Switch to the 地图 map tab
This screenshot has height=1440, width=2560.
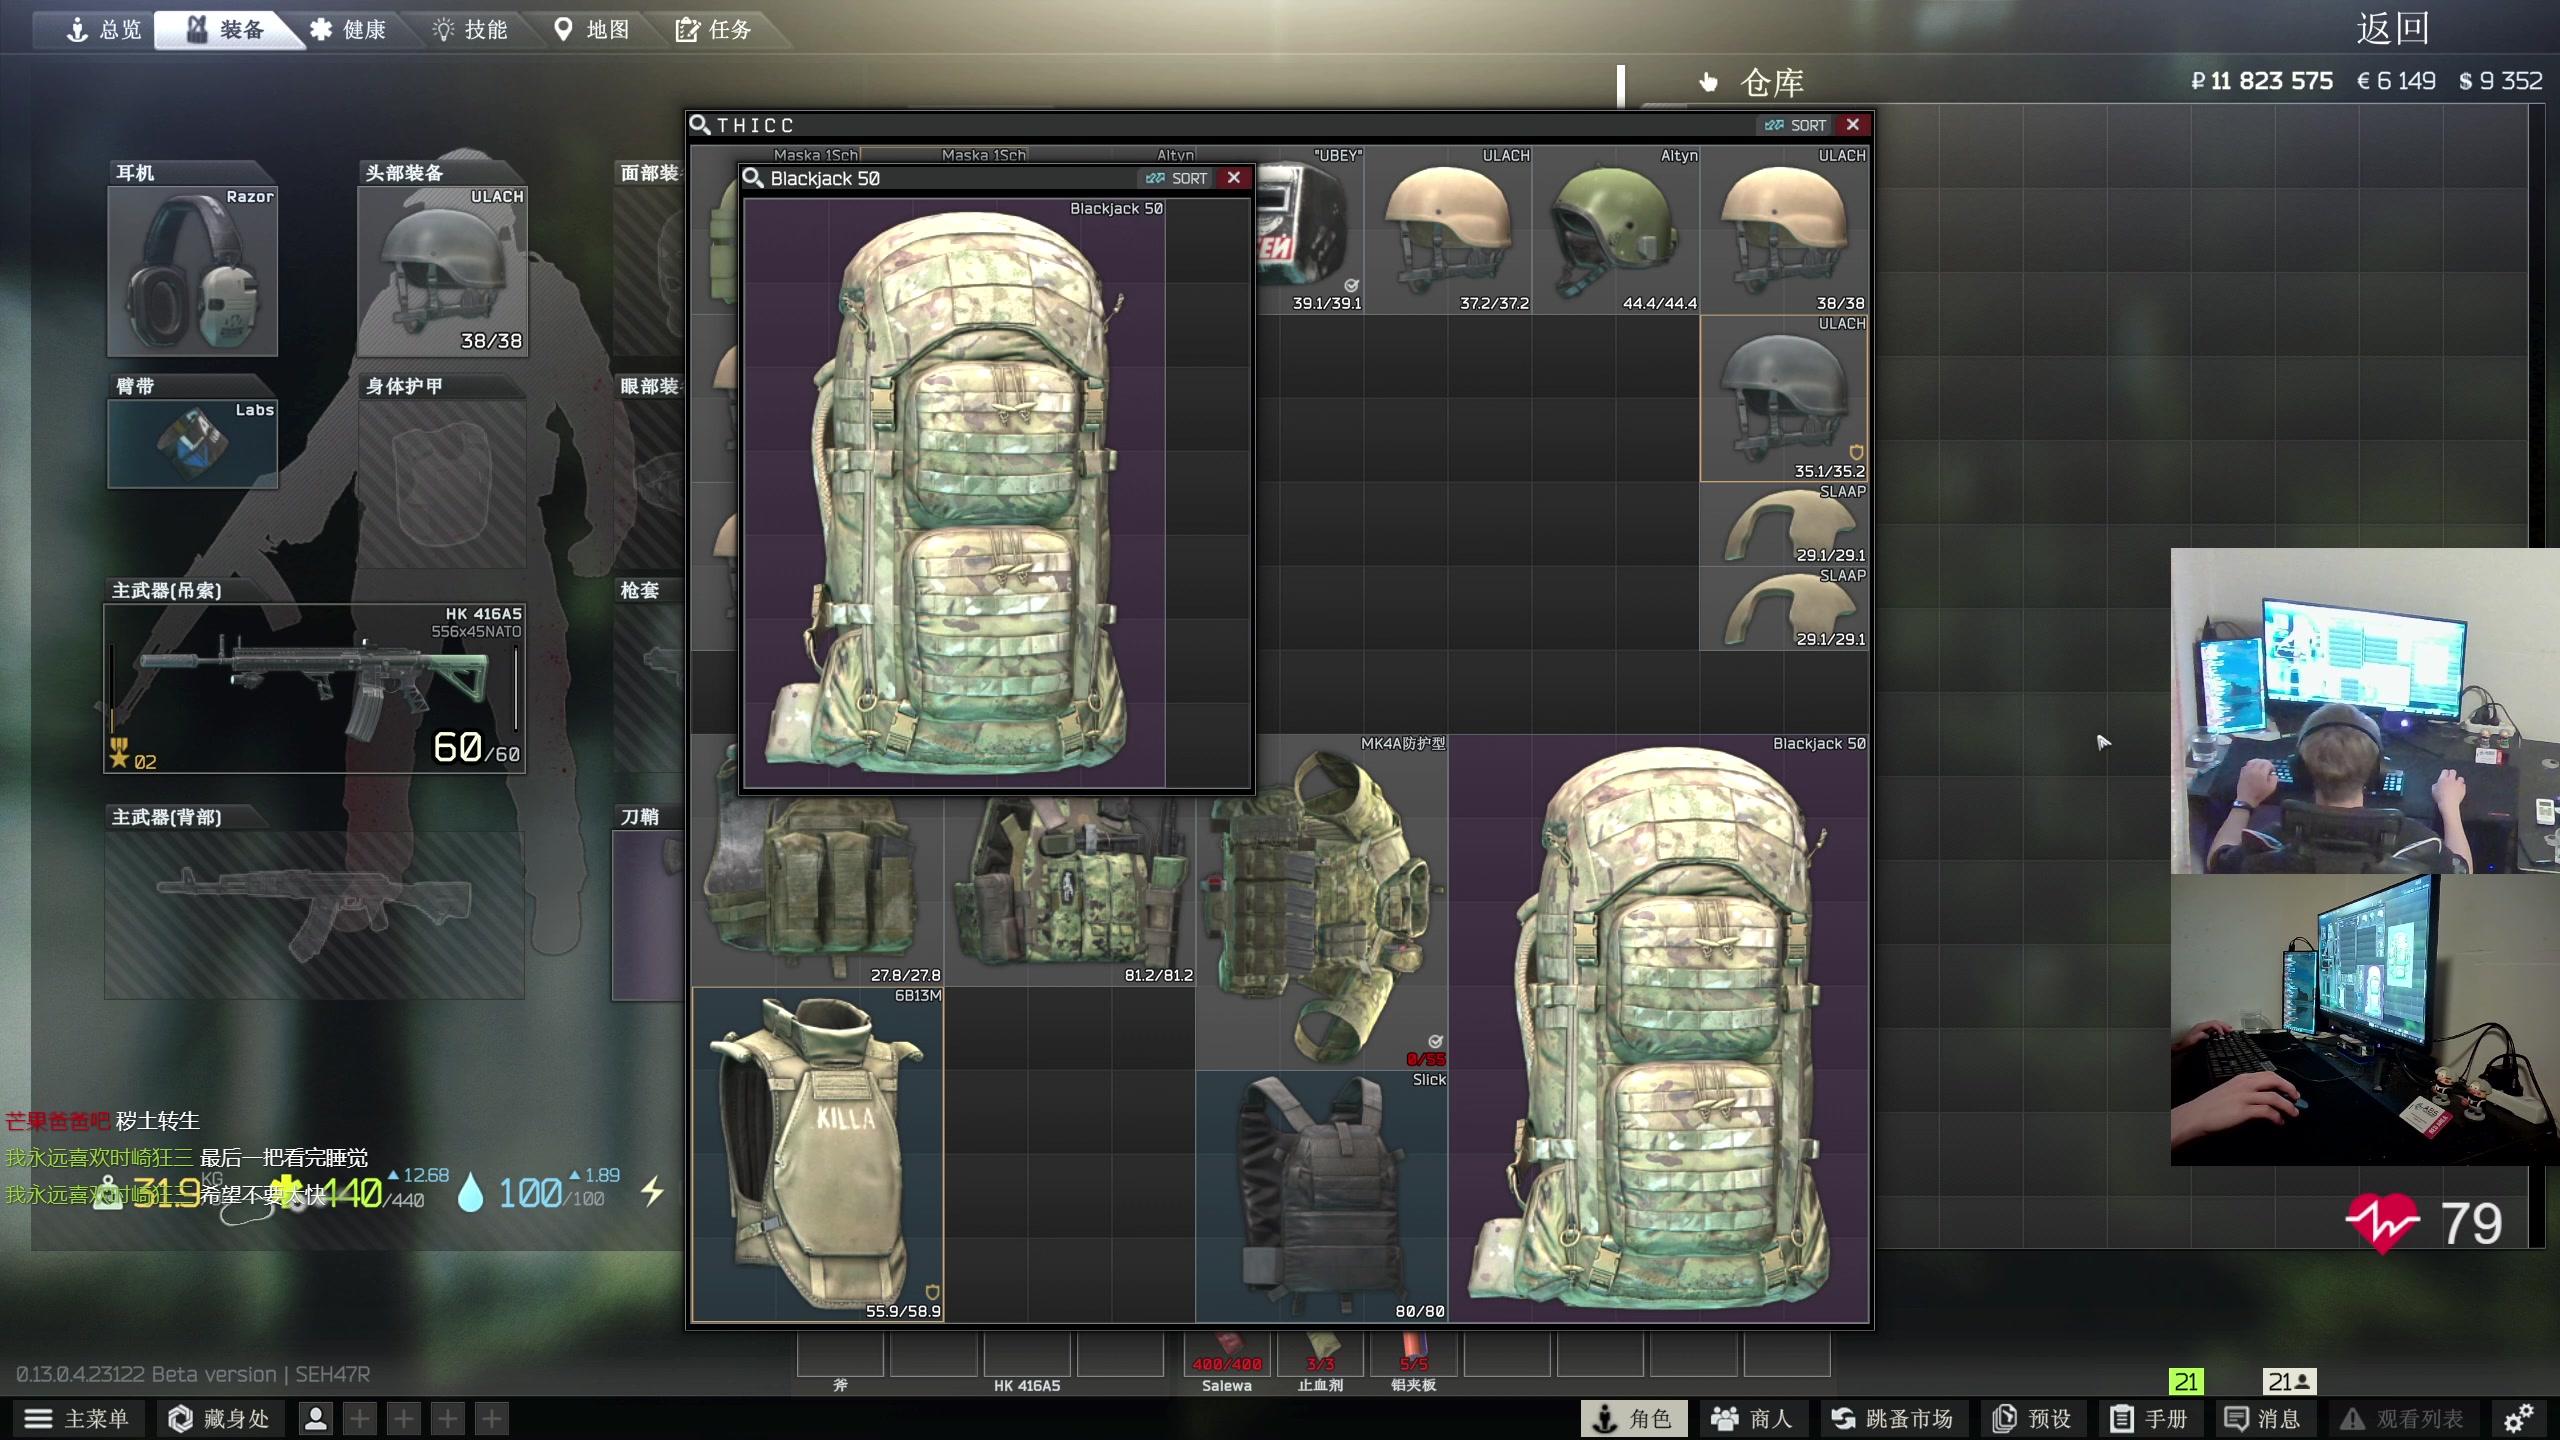(592, 29)
